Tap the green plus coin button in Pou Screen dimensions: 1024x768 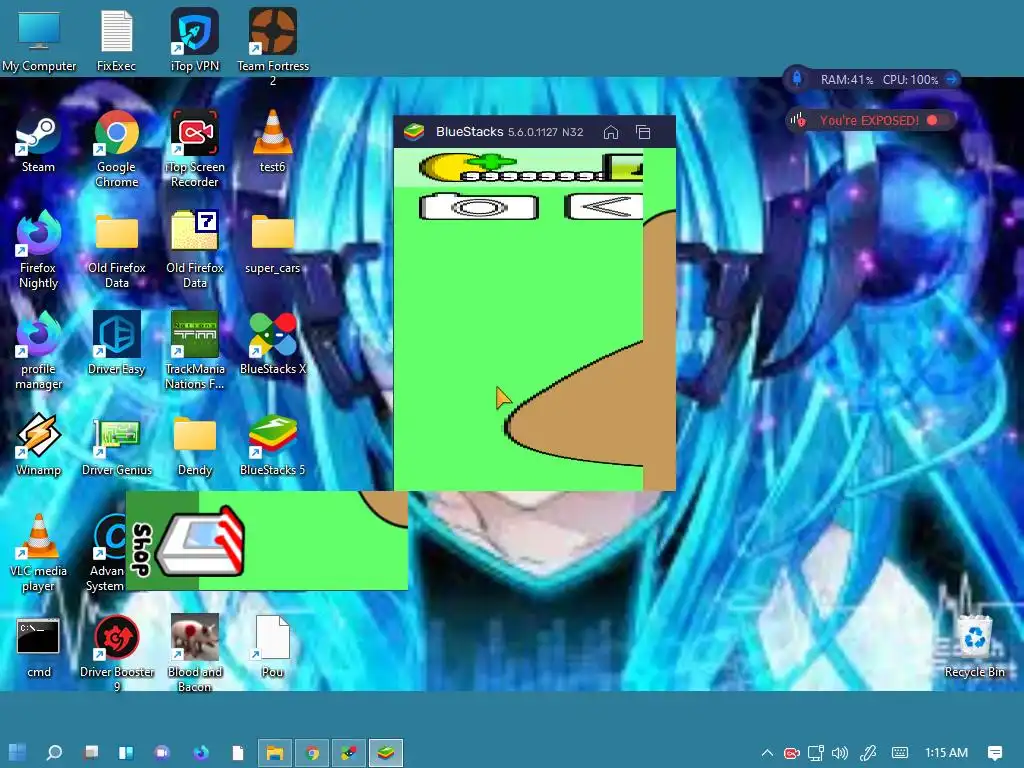pos(491,161)
